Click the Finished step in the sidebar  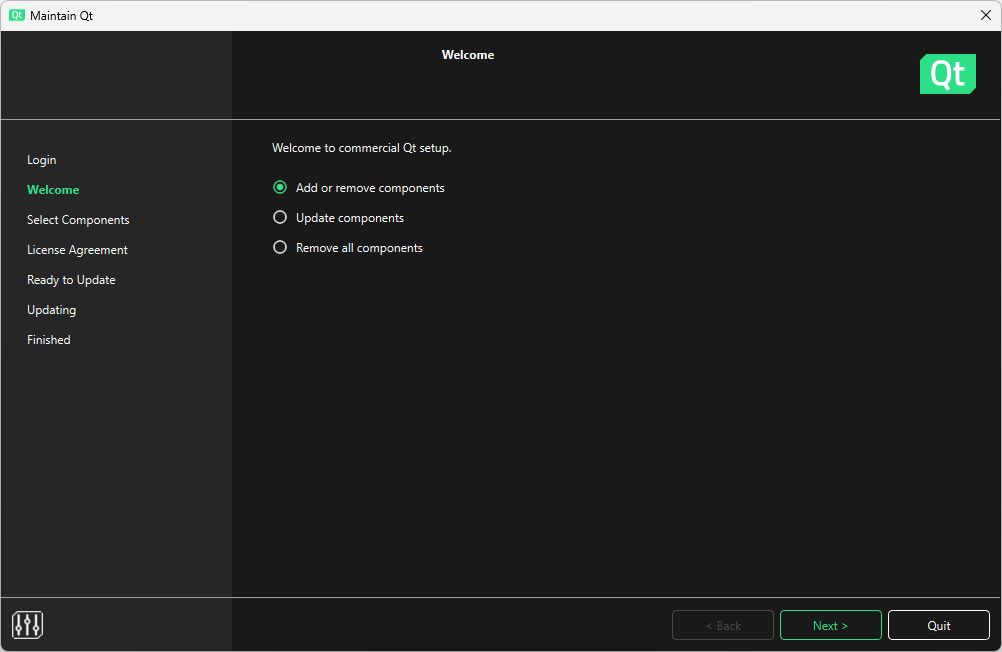click(x=48, y=339)
